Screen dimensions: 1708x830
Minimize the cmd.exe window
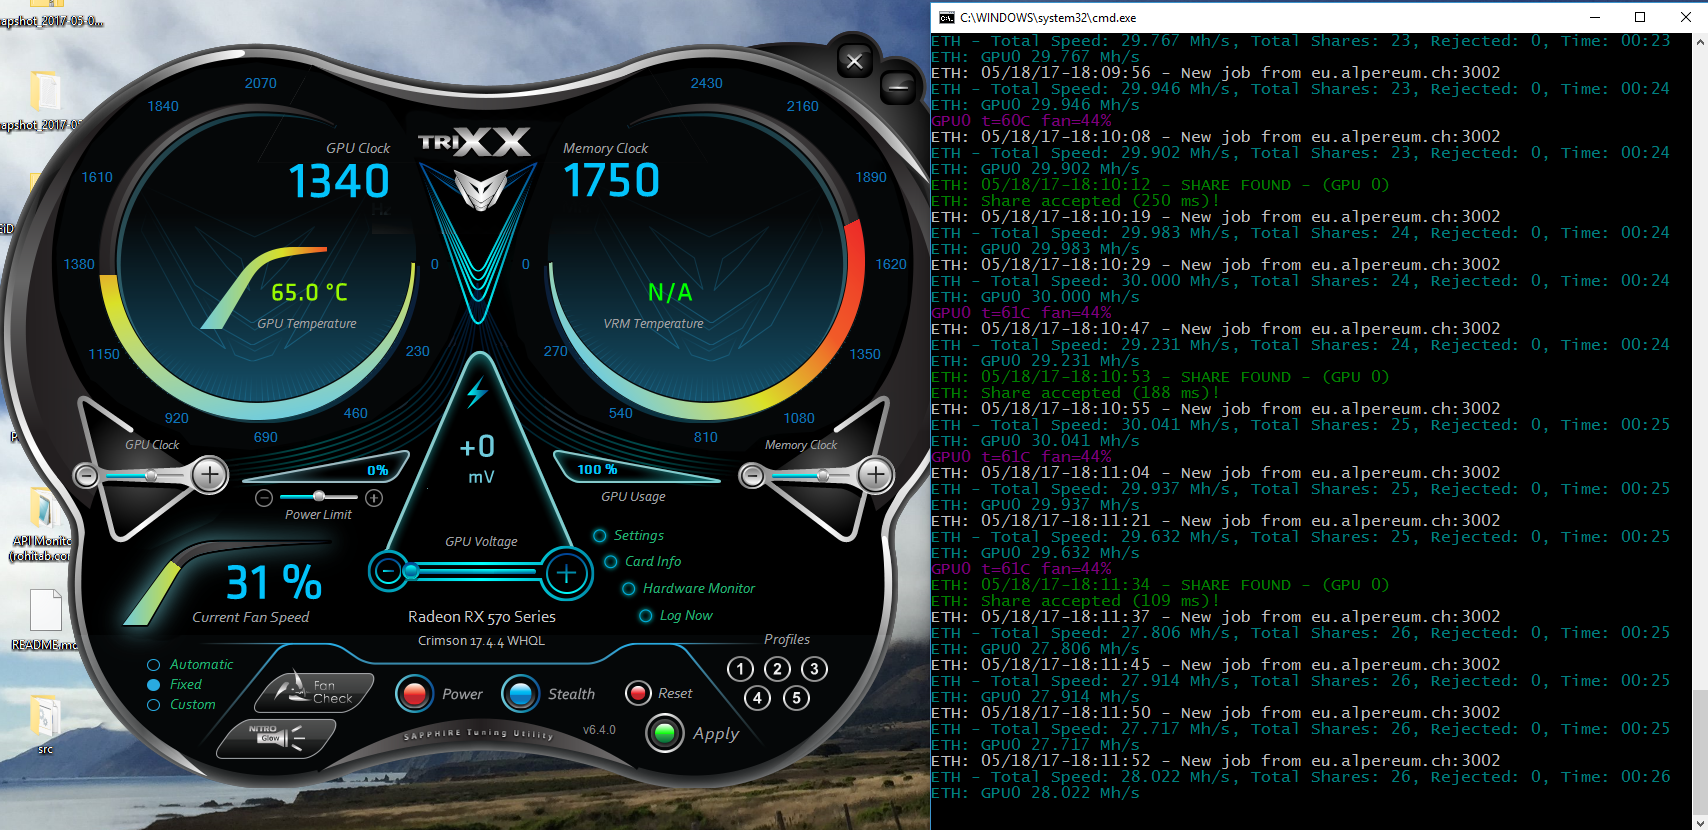click(x=1595, y=17)
